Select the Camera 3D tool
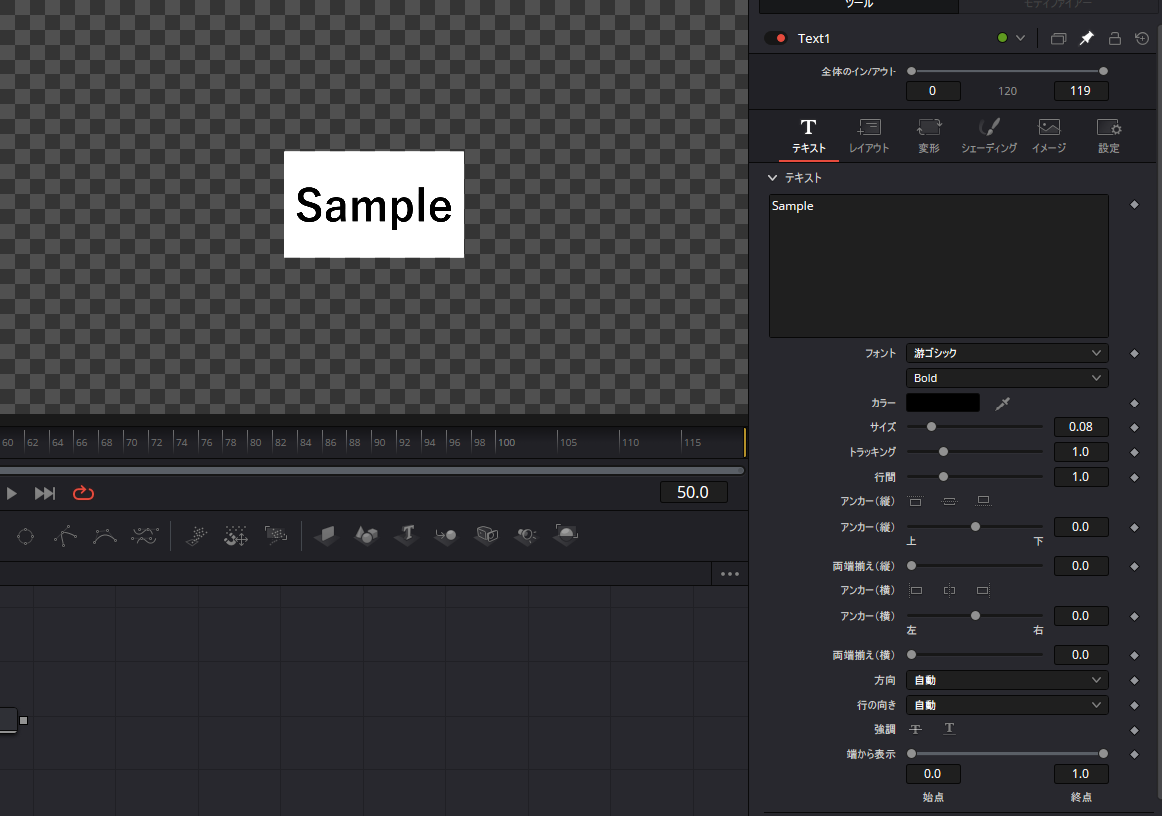This screenshot has width=1162, height=816. [x=486, y=536]
